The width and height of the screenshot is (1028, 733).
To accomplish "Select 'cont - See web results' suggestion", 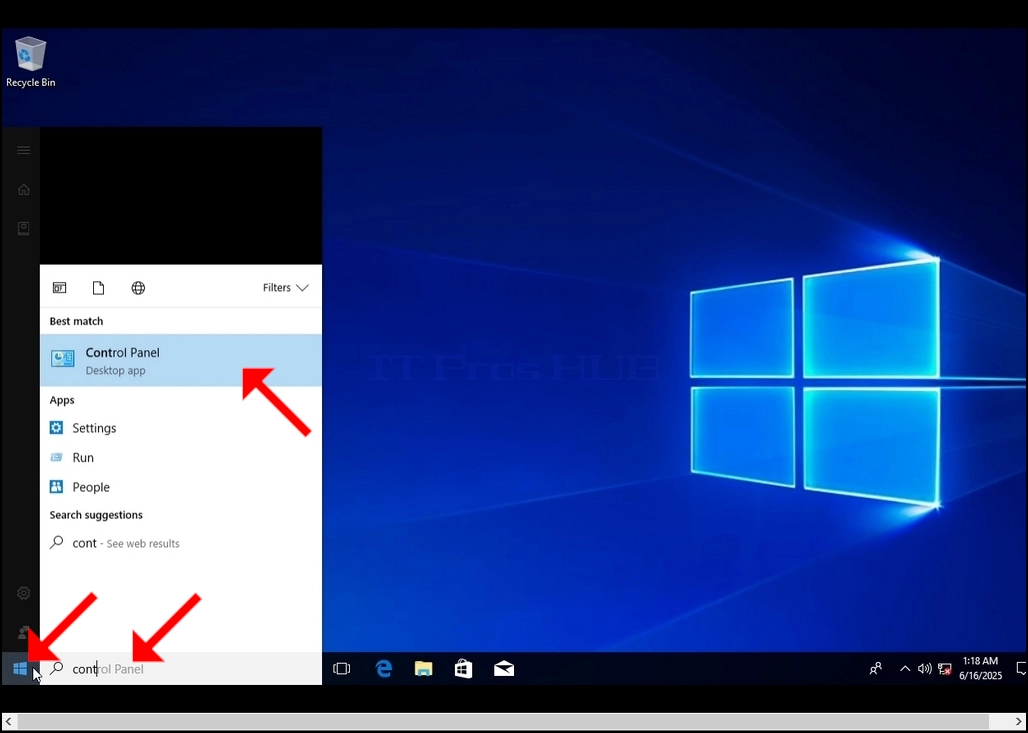I will coord(181,543).
